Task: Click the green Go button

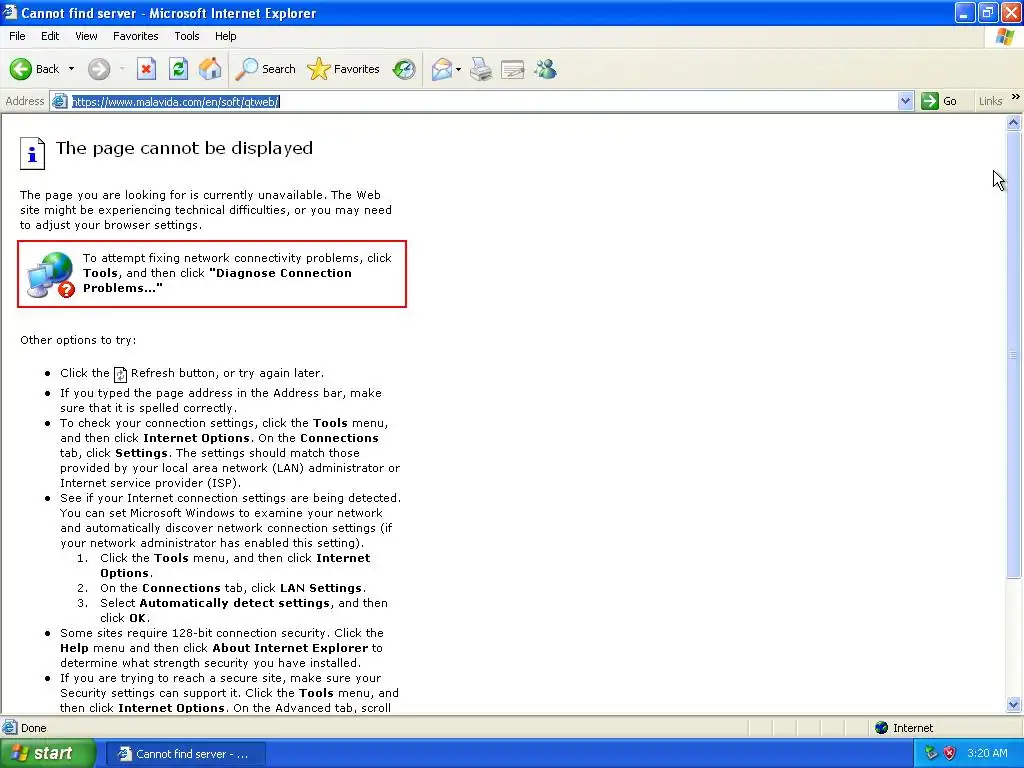Action: pos(939,101)
